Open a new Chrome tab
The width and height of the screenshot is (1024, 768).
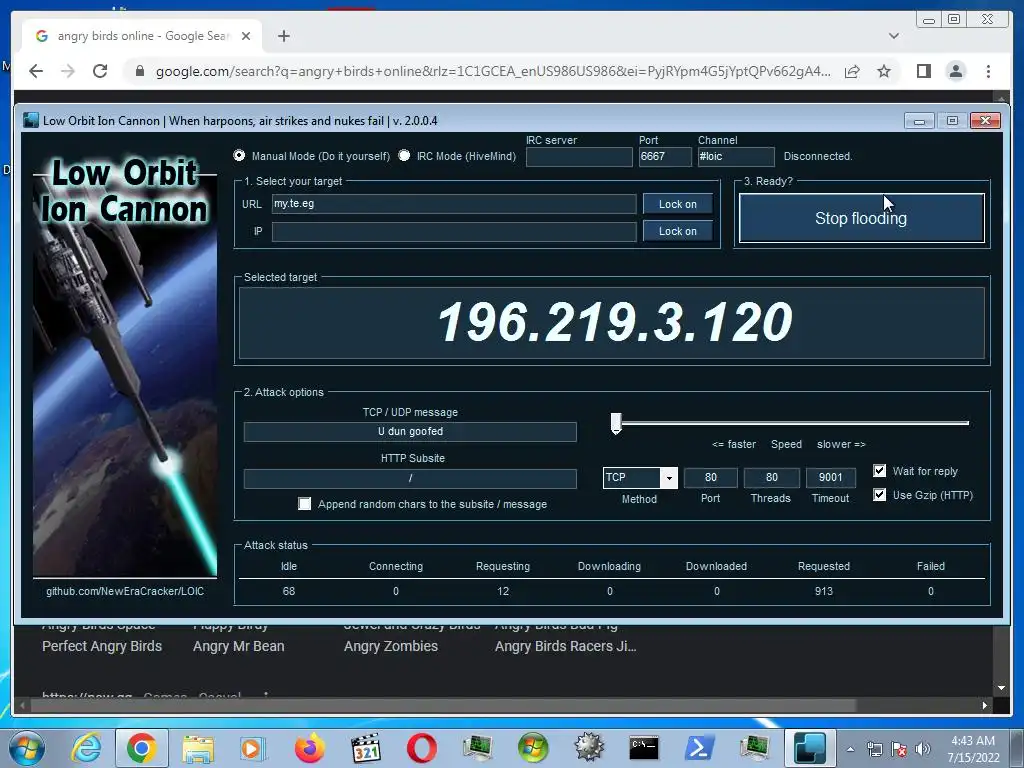pos(283,36)
